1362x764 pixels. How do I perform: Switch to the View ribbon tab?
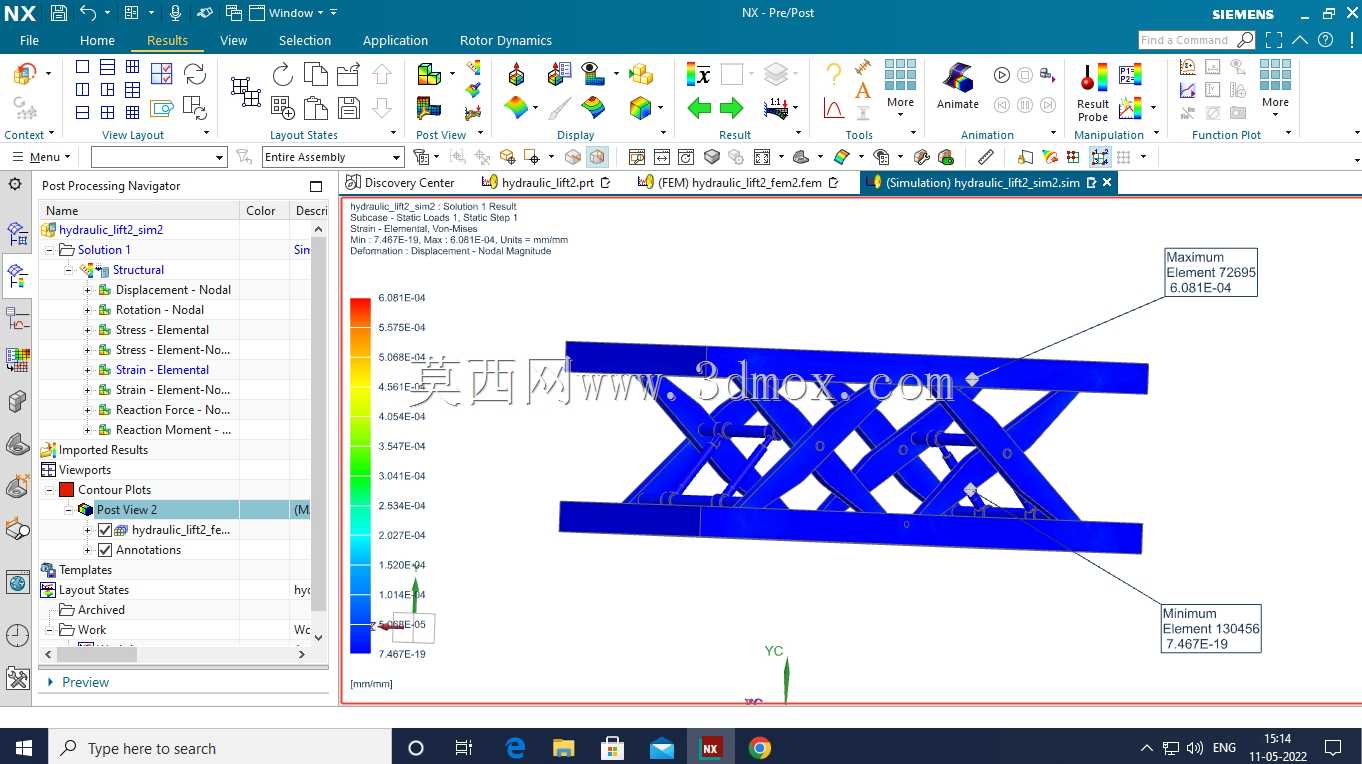(x=233, y=40)
